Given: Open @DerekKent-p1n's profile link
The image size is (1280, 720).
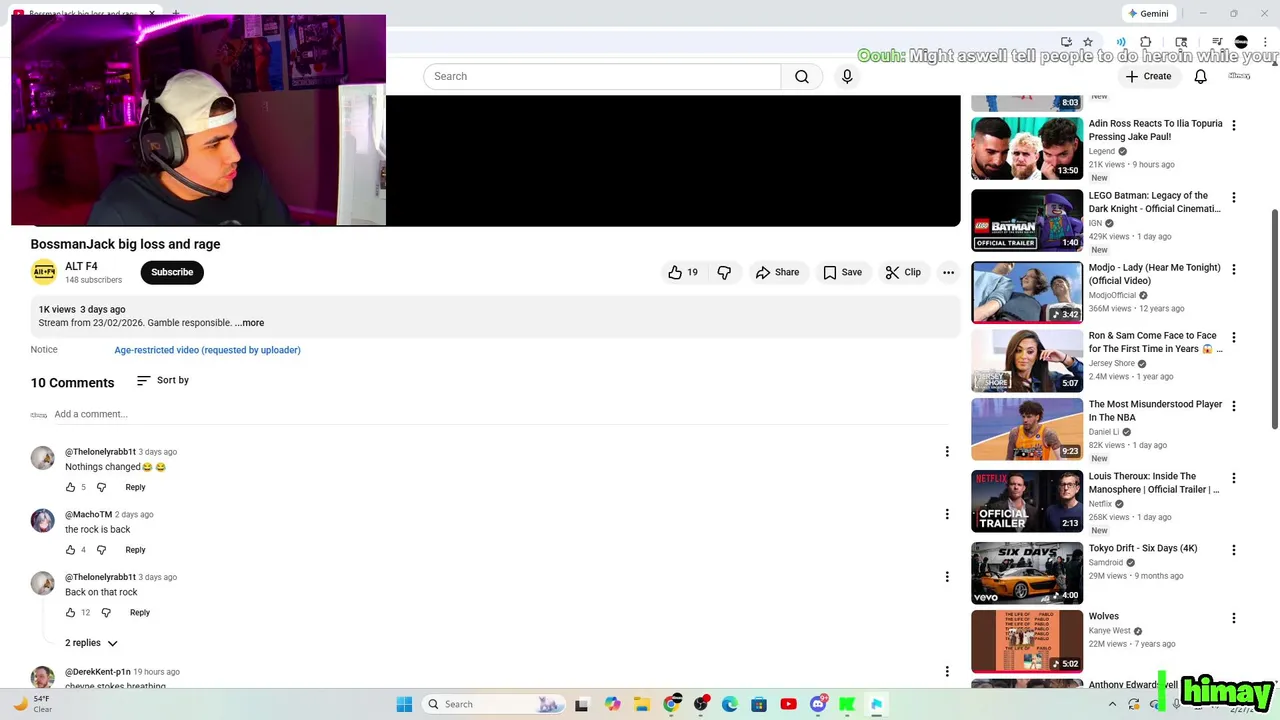Looking at the screenshot, I should pyautogui.click(x=98, y=672).
